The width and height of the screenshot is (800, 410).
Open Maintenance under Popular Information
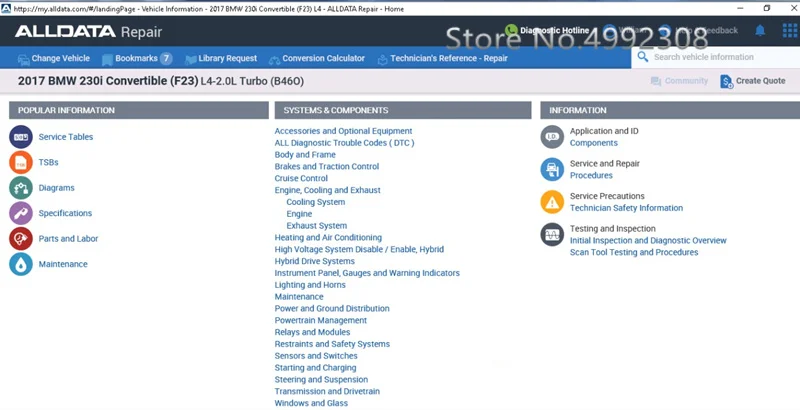63,264
